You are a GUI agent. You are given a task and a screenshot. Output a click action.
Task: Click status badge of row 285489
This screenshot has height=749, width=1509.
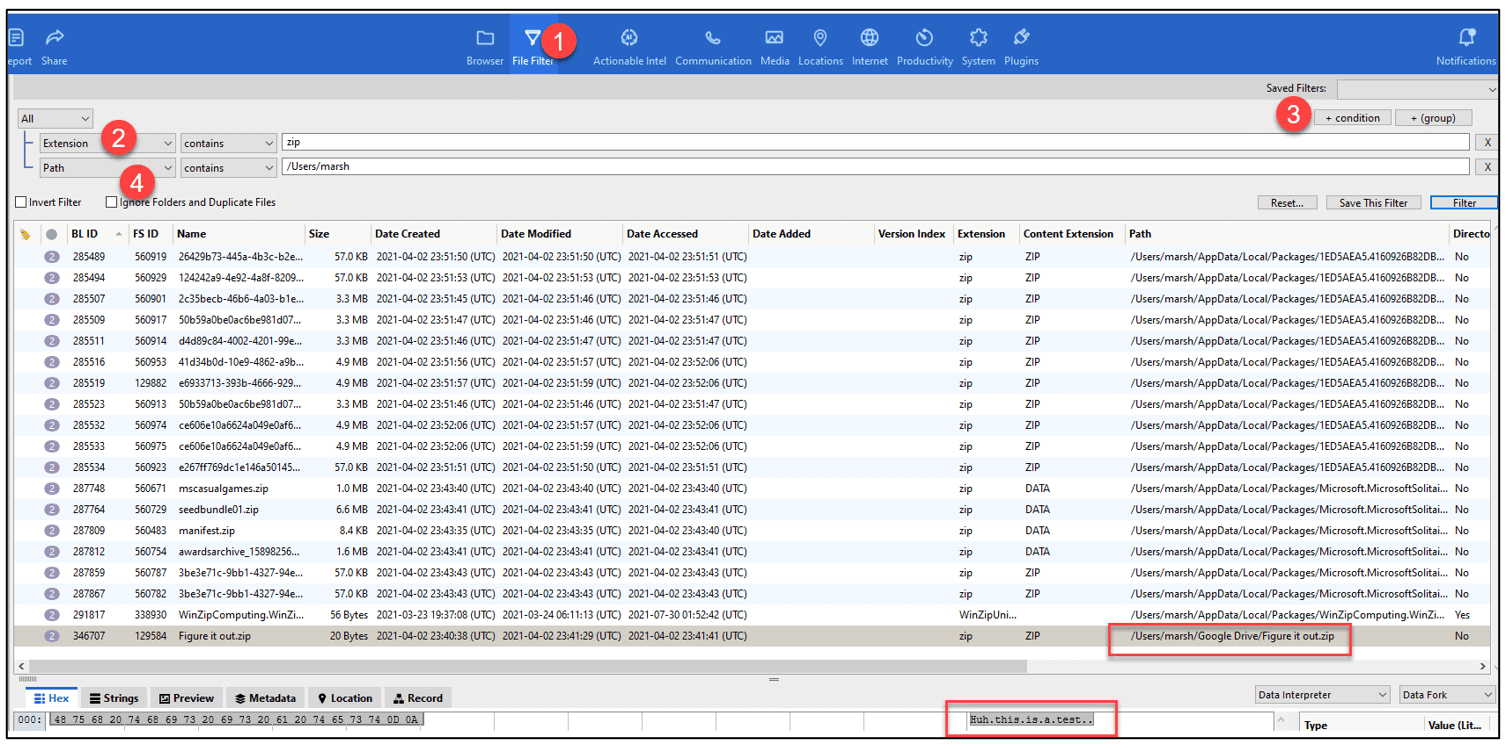(x=51, y=257)
